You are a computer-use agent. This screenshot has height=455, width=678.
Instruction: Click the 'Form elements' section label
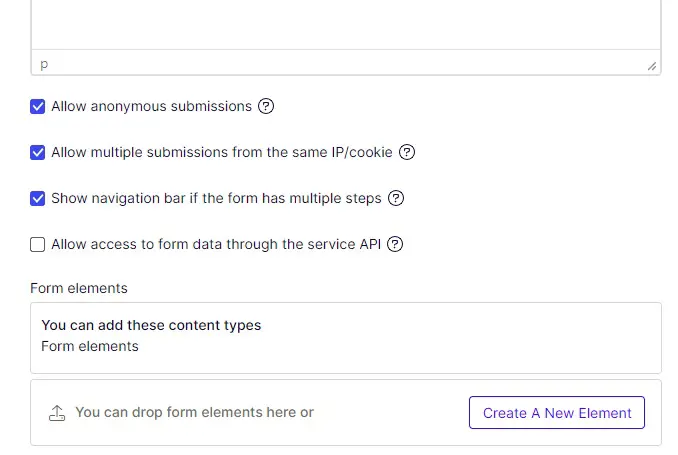pyautogui.click(x=79, y=288)
